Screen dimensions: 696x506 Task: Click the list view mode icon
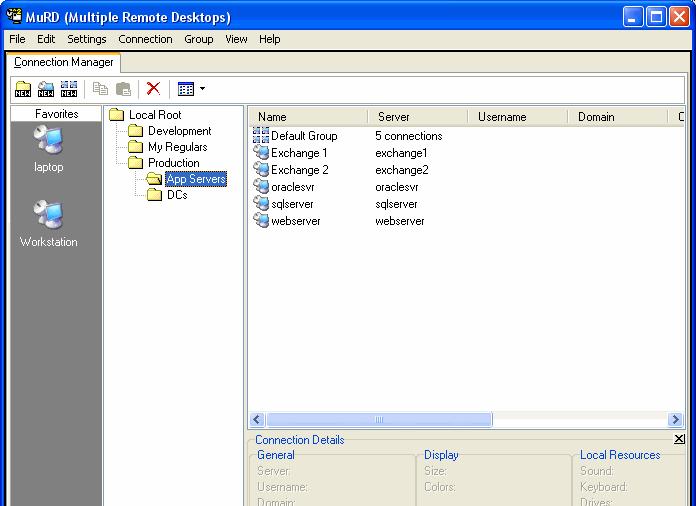tap(186, 89)
